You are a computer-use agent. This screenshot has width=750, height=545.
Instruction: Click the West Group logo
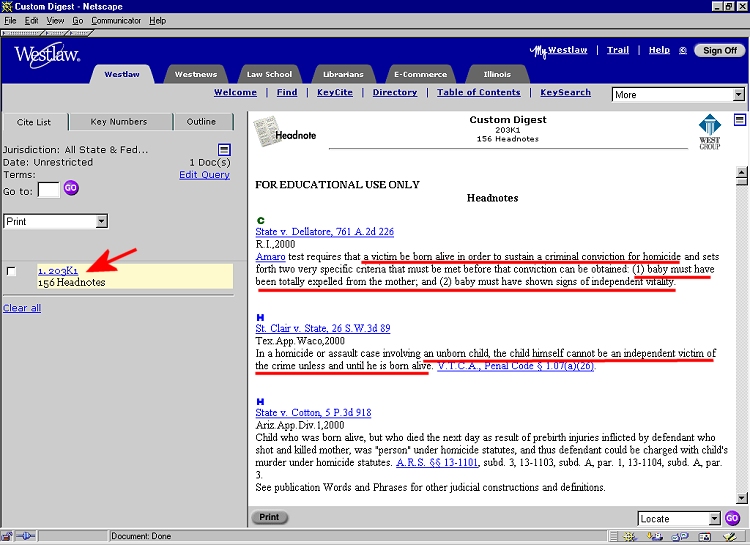(710, 132)
